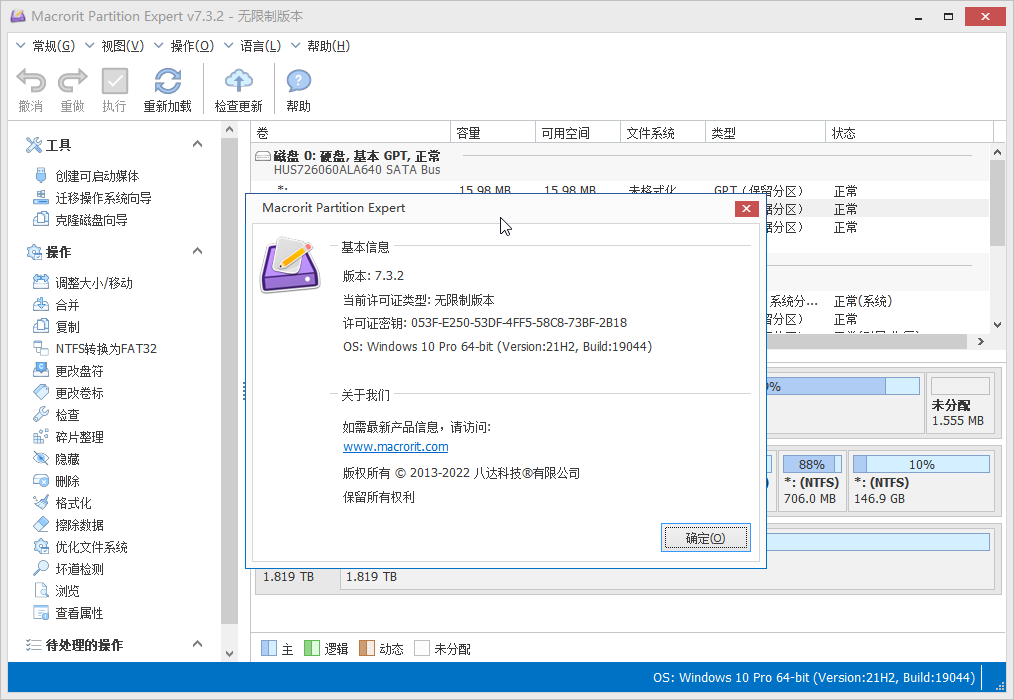
Task: Click the 逻辑 logical legend swatch
Action: (312, 648)
